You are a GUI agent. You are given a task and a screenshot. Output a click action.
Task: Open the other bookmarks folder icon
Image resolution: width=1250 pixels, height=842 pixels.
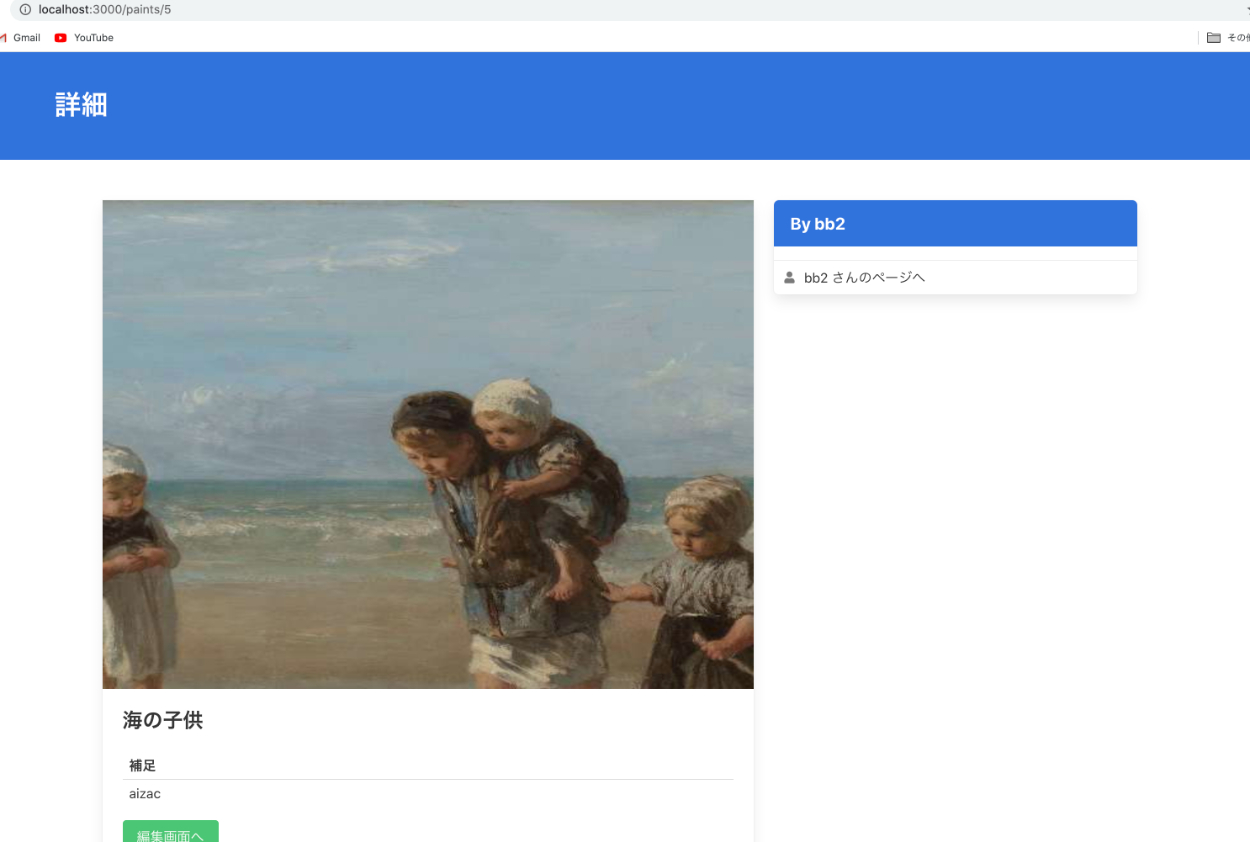(x=1214, y=38)
